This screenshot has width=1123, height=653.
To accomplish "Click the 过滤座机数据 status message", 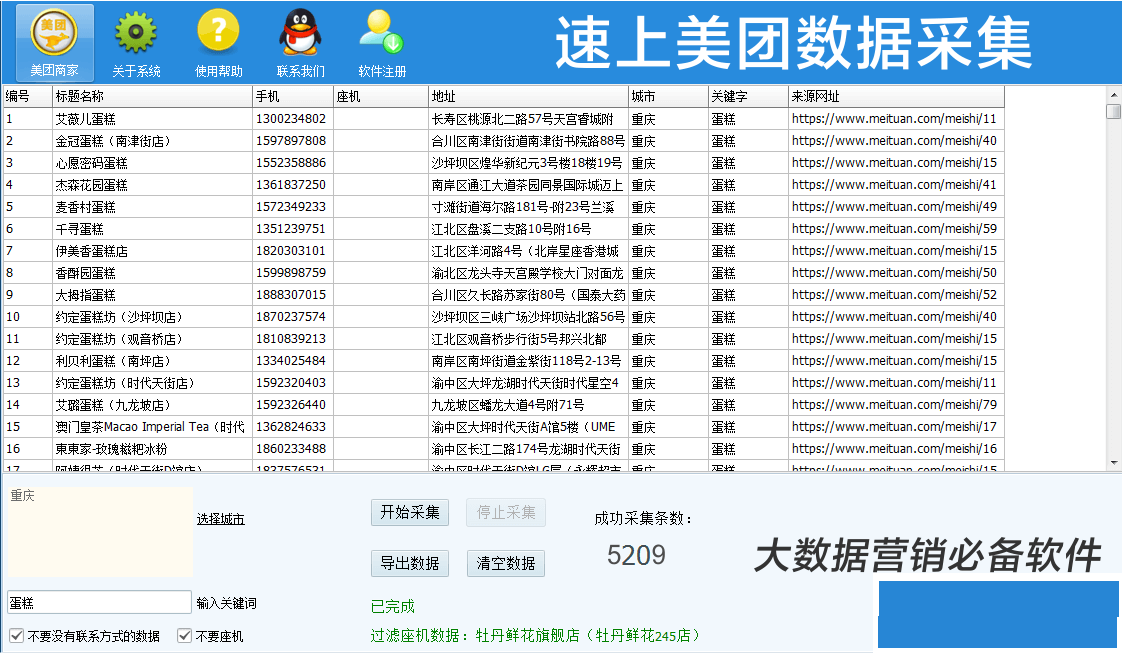I will [536, 636].
